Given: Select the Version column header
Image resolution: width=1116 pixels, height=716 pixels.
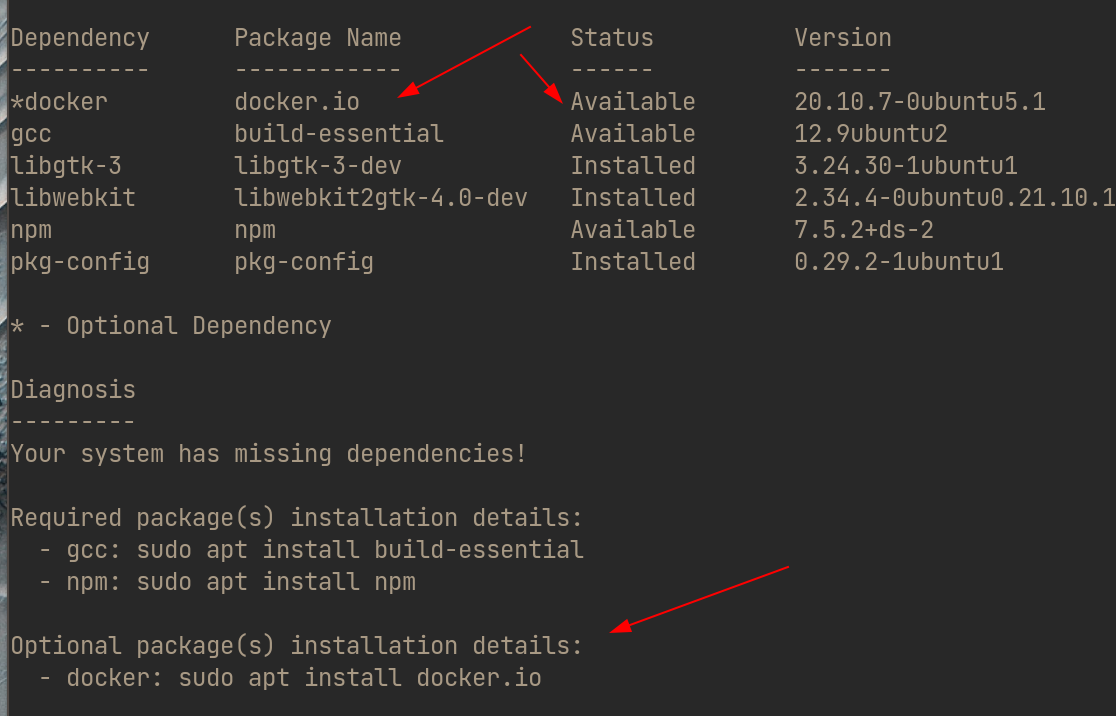Looking at the screenshot, I should tap(843, 37).
